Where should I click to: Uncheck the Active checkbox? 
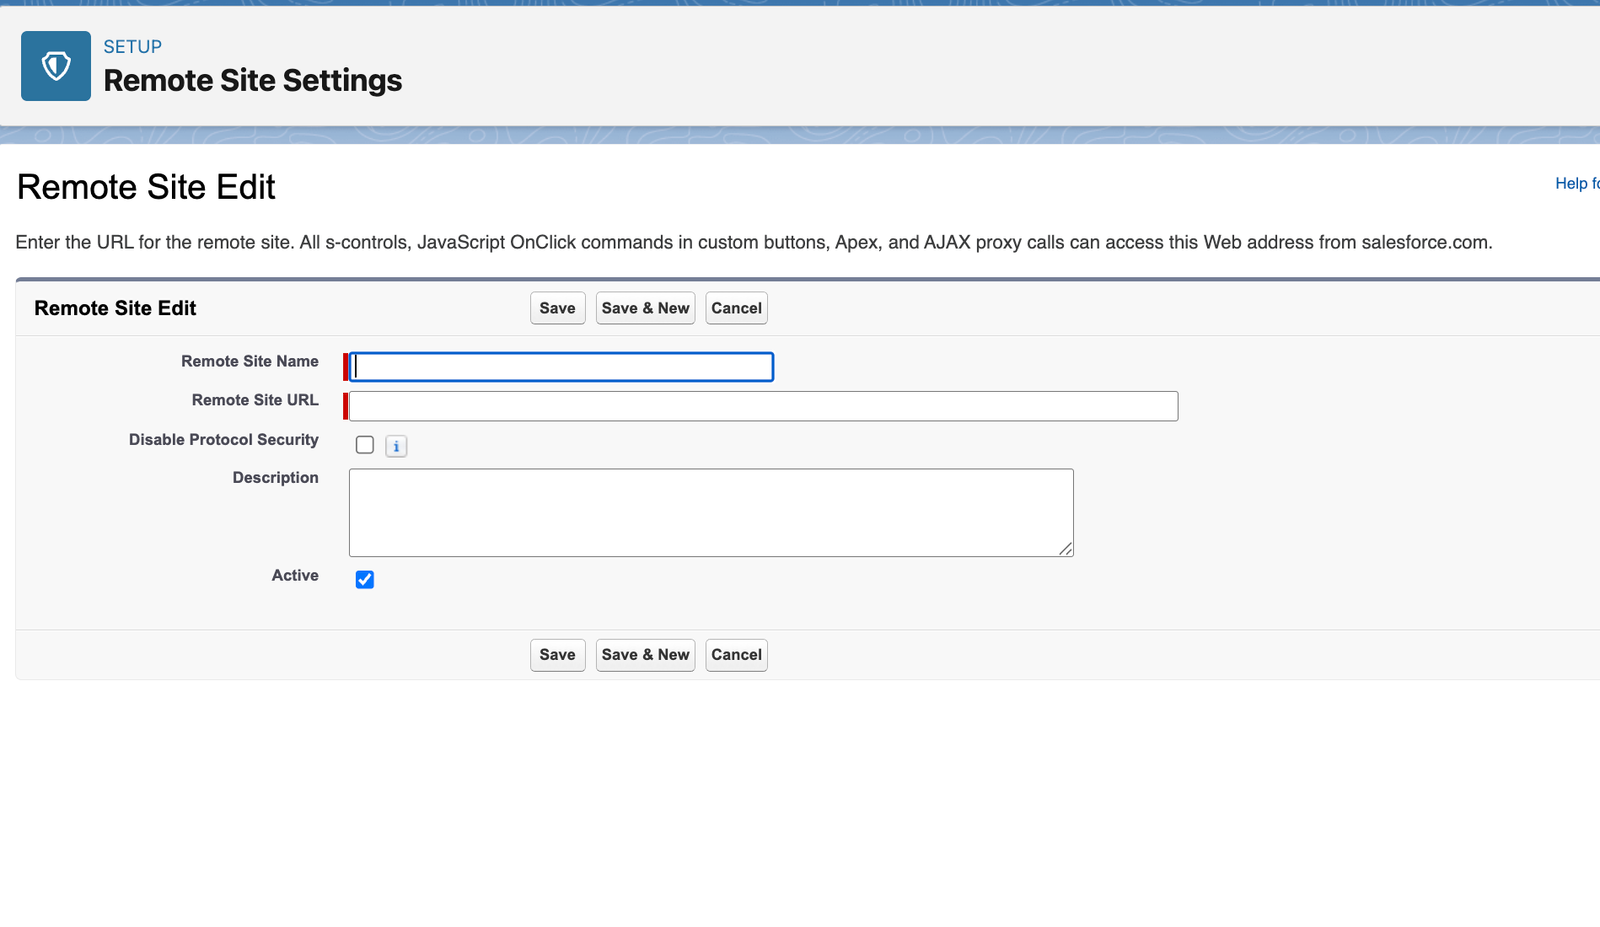tap(365, 580)
